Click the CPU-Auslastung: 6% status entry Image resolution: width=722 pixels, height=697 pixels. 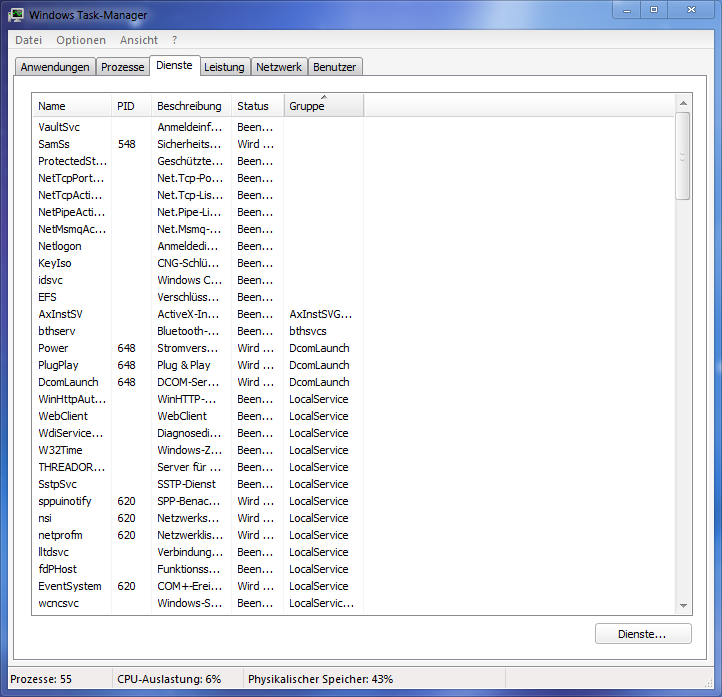(169, 679)
